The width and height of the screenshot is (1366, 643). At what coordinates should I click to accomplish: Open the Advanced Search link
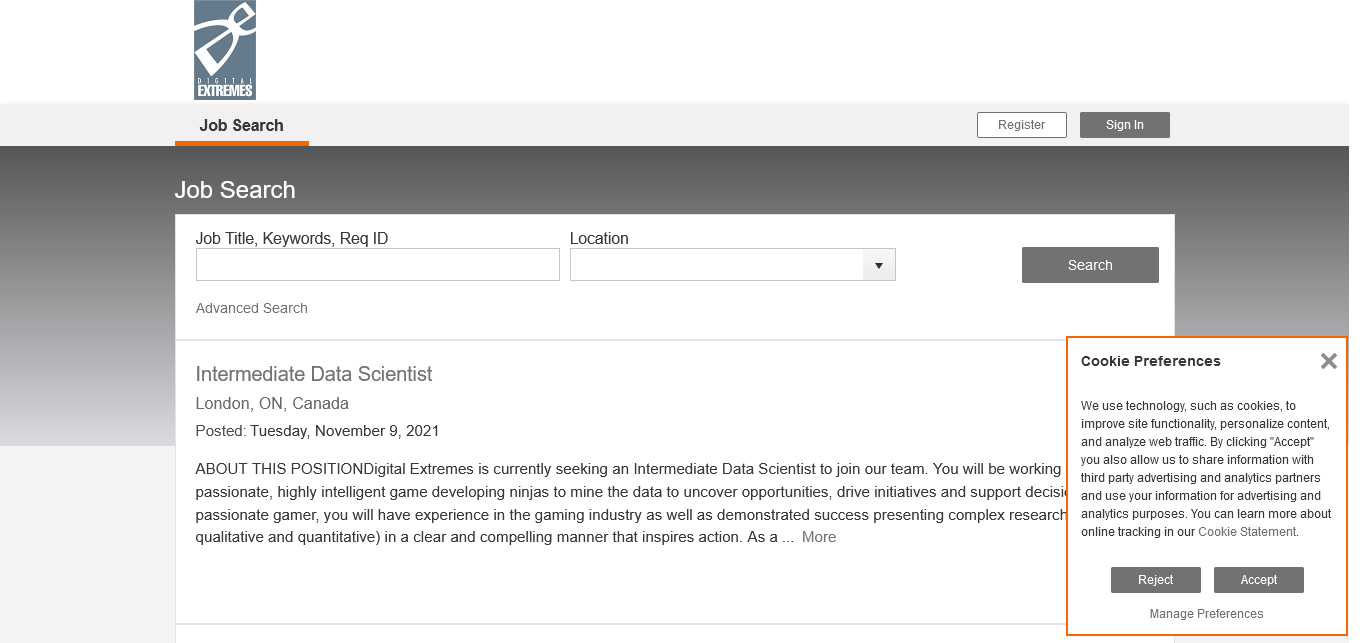coord(251,308)
